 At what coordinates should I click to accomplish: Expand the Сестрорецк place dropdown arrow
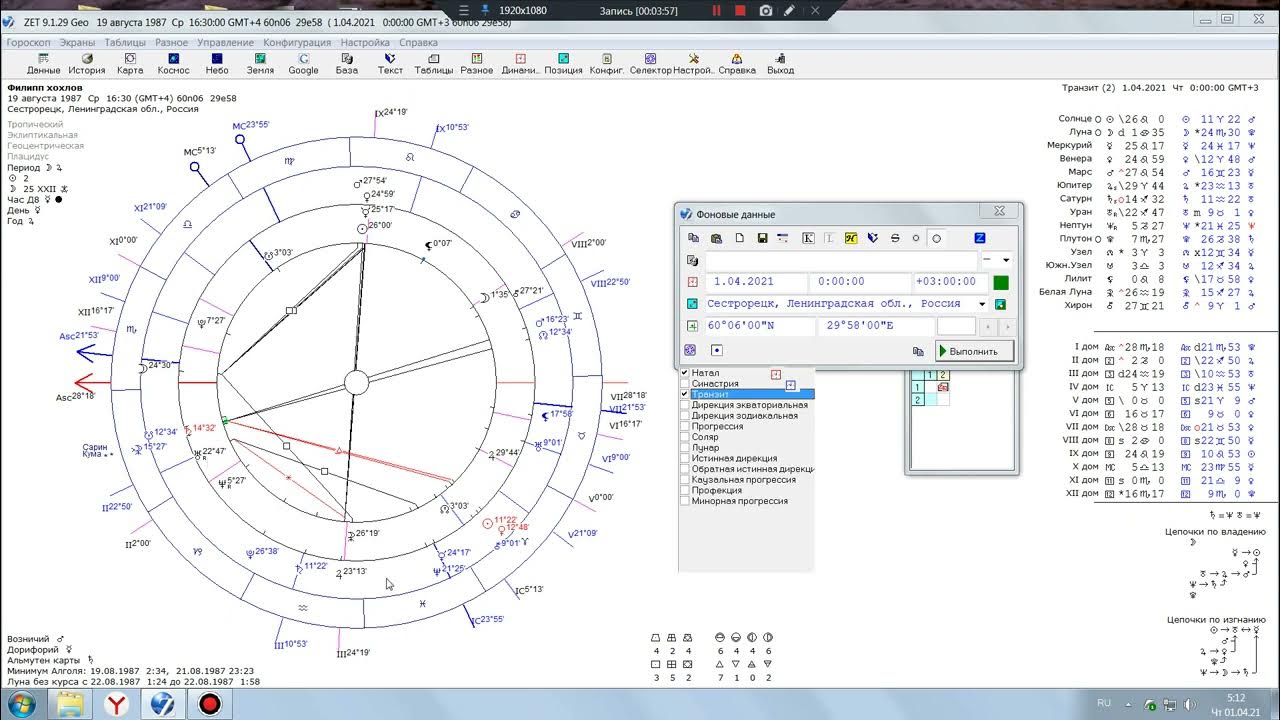[982, 304]
